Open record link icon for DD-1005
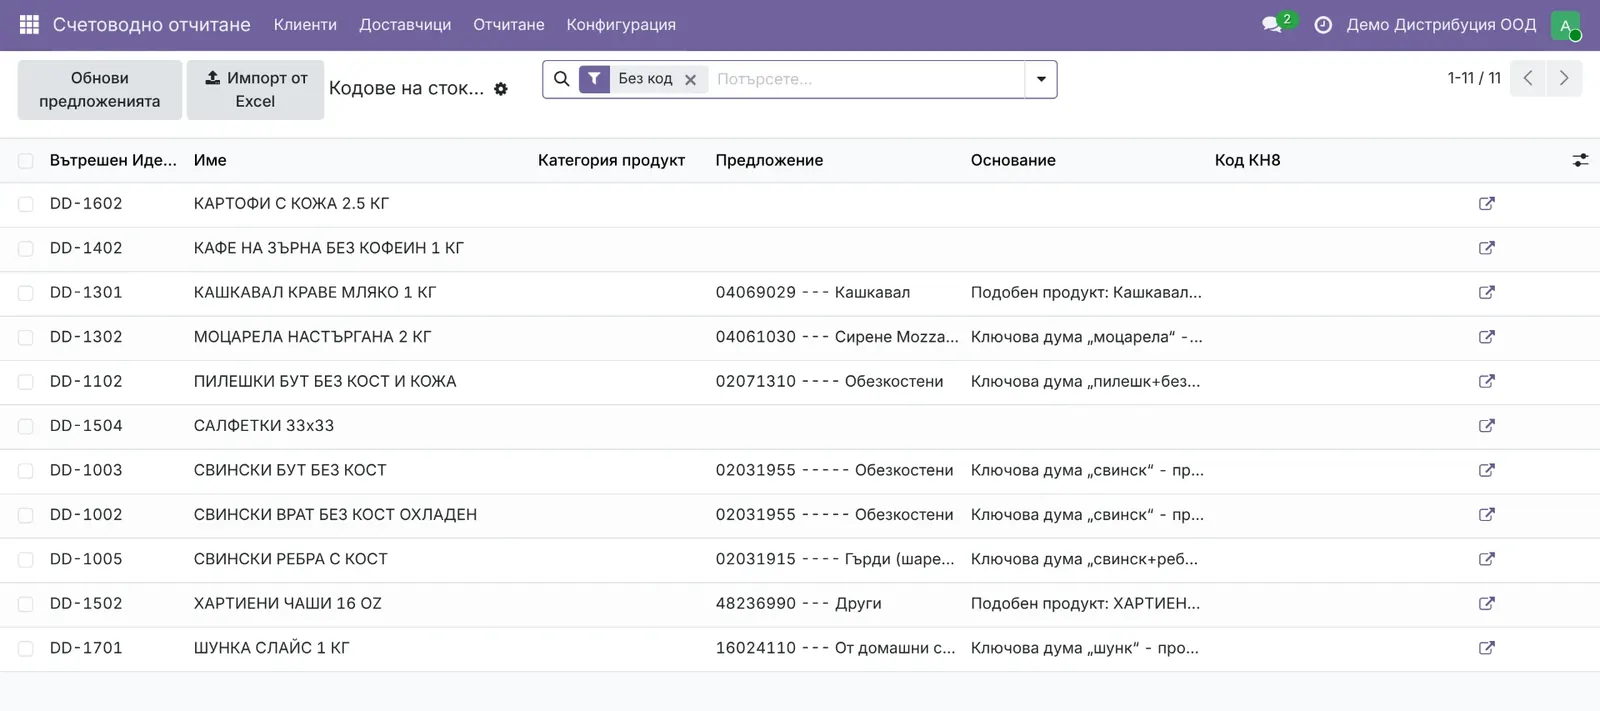 coord(1486,559)
